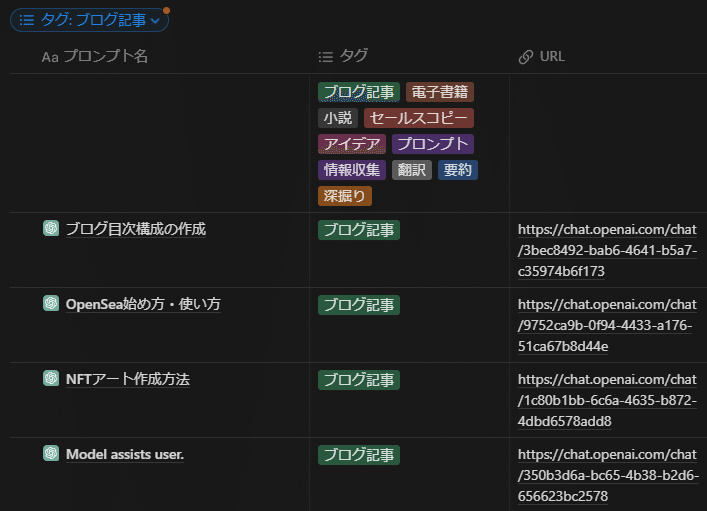Click ブログ記事 tag in NFTアート作成方法 row
The width and height of the screenshot is (707, 511).
(359, 380)
